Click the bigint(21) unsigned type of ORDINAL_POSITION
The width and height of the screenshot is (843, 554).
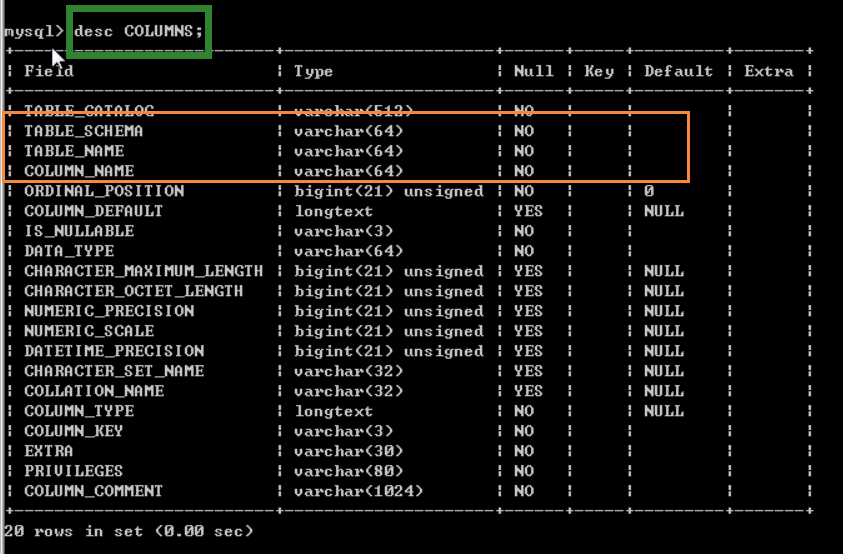[389, 191]
